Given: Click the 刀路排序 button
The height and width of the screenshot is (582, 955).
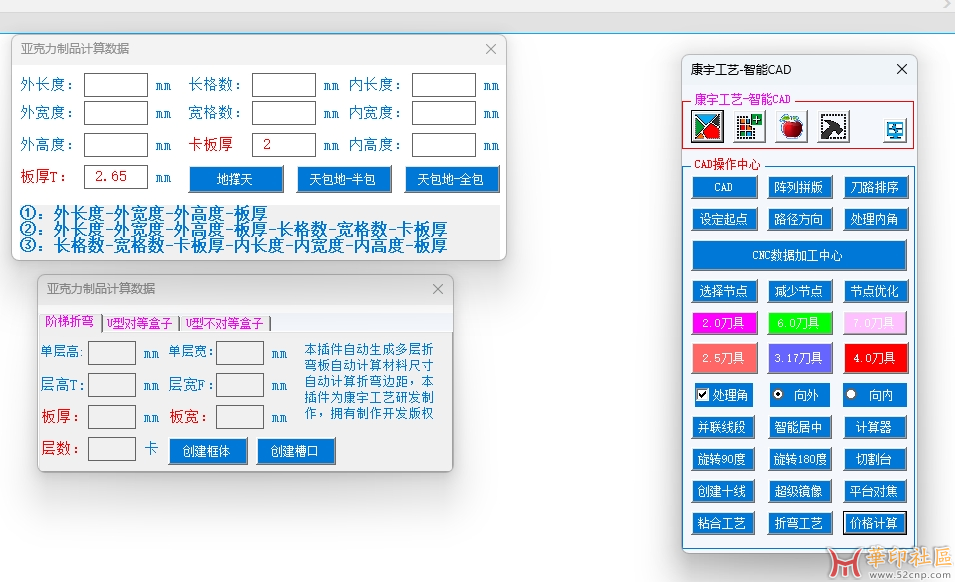Looking at the screenshot, I should [x=875, y=188].
